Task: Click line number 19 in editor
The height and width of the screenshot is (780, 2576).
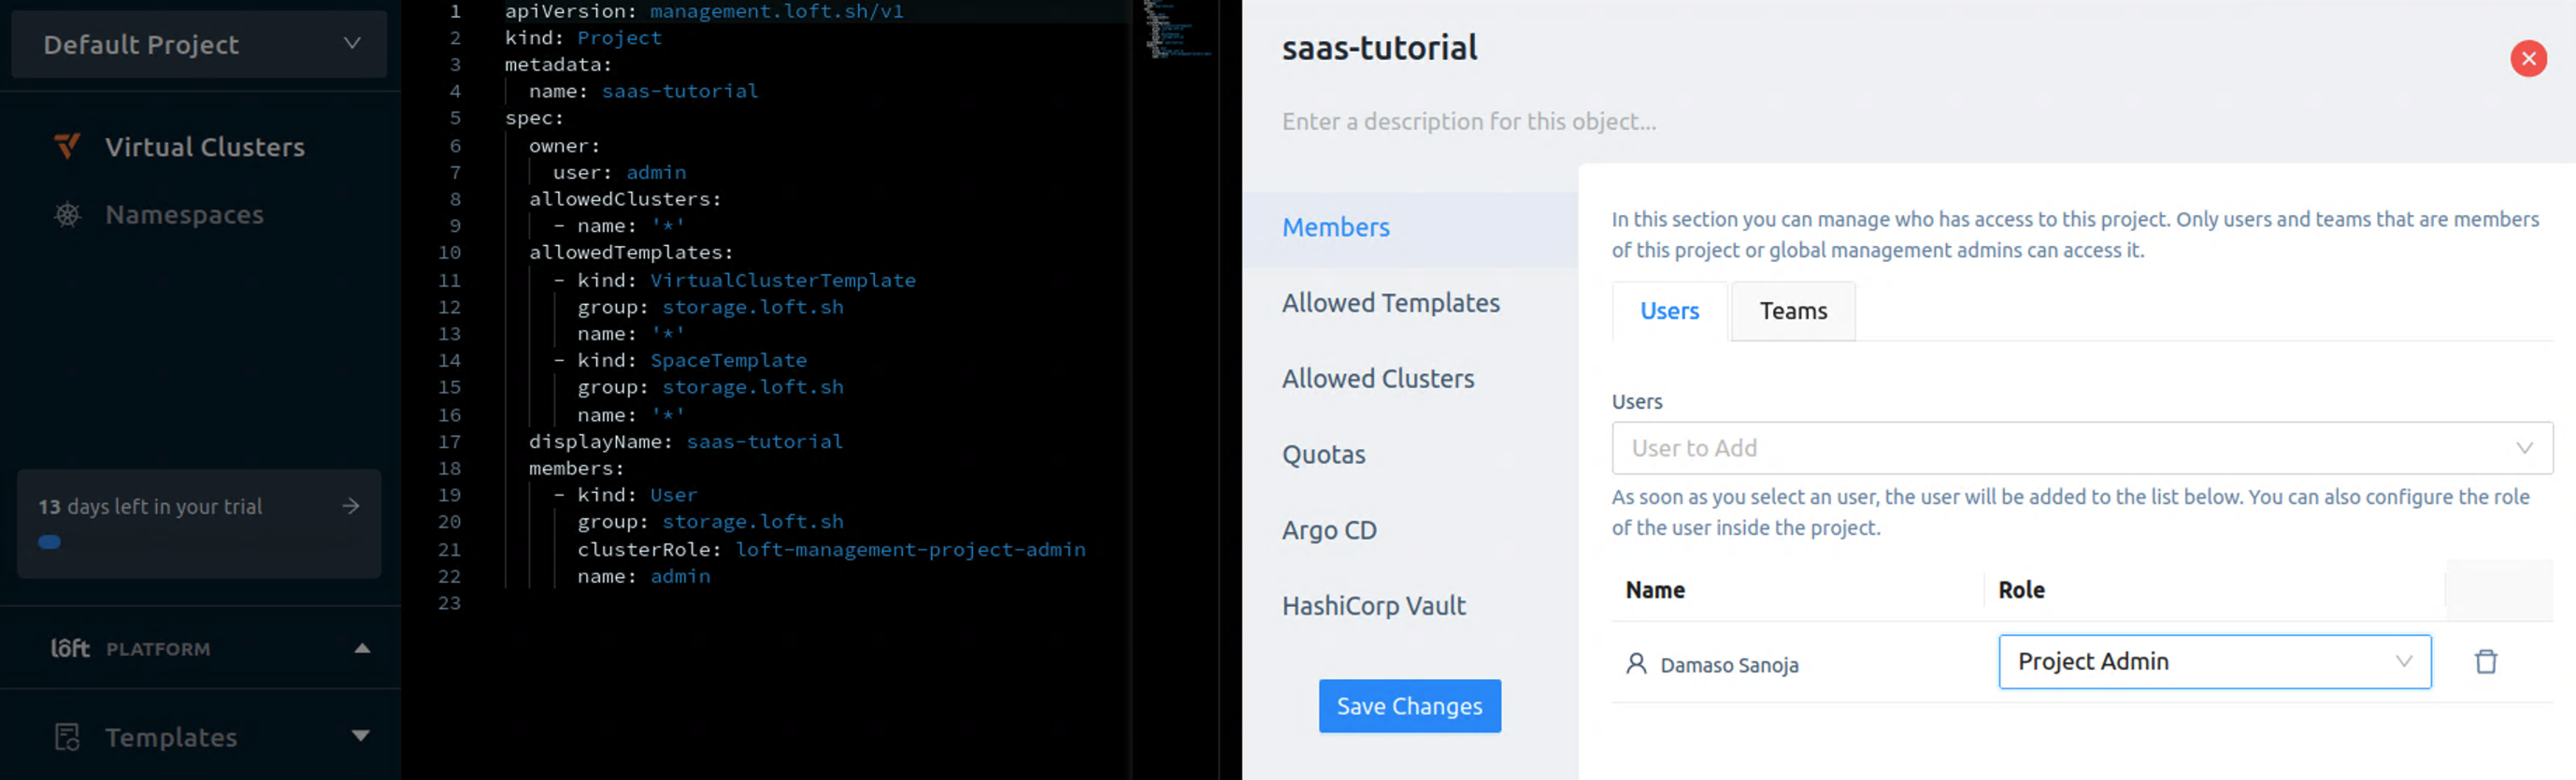Action: coord(449,495)
